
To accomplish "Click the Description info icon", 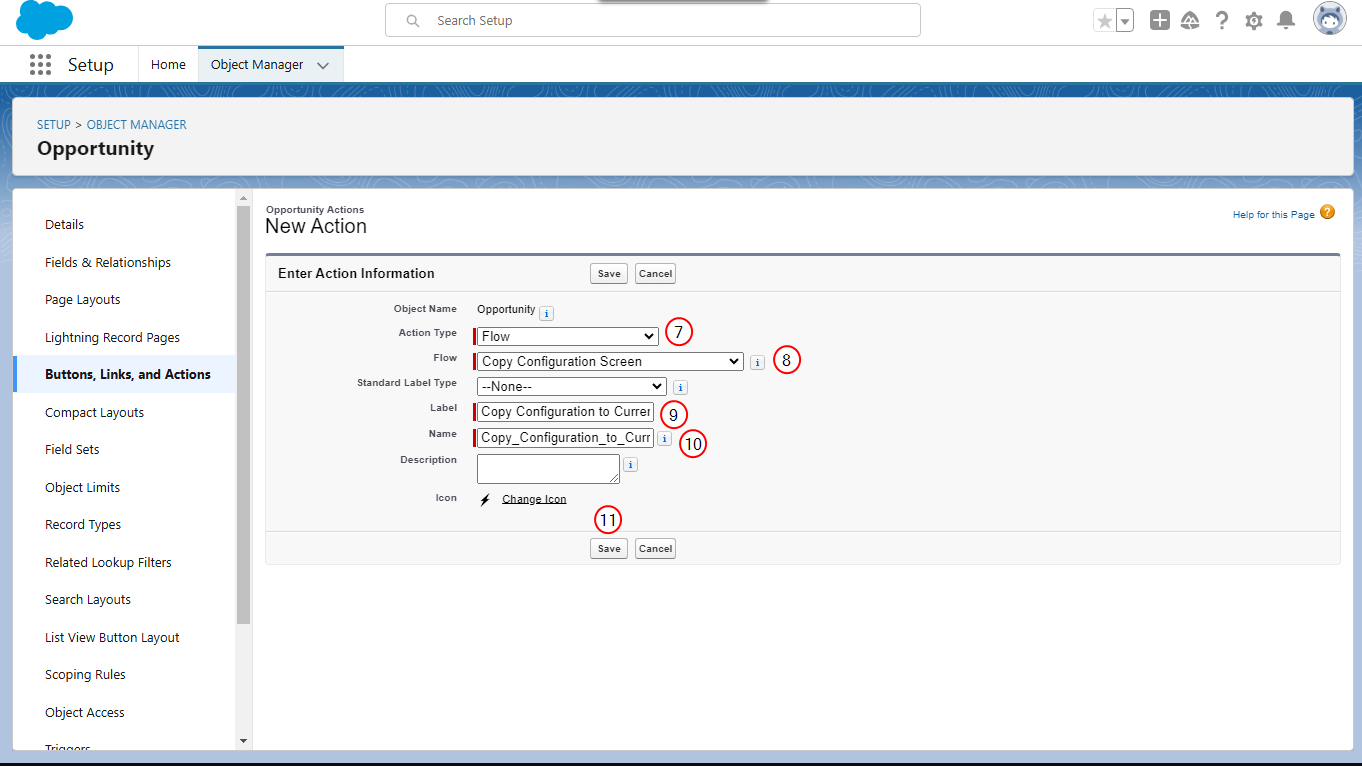I will [x=630, y=465].
